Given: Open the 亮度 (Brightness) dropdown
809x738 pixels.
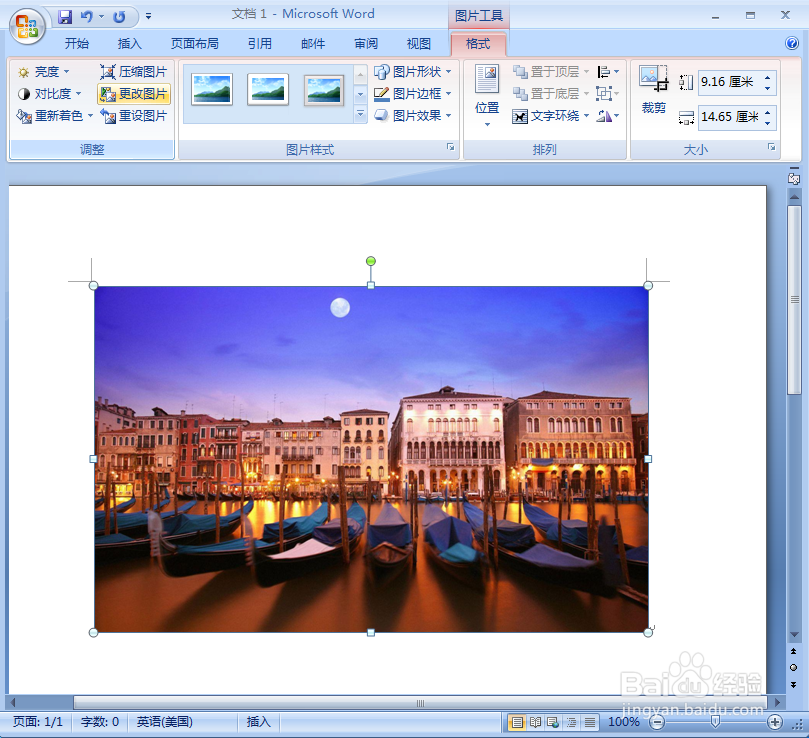Looking at the screenshot, I should 44,71.
